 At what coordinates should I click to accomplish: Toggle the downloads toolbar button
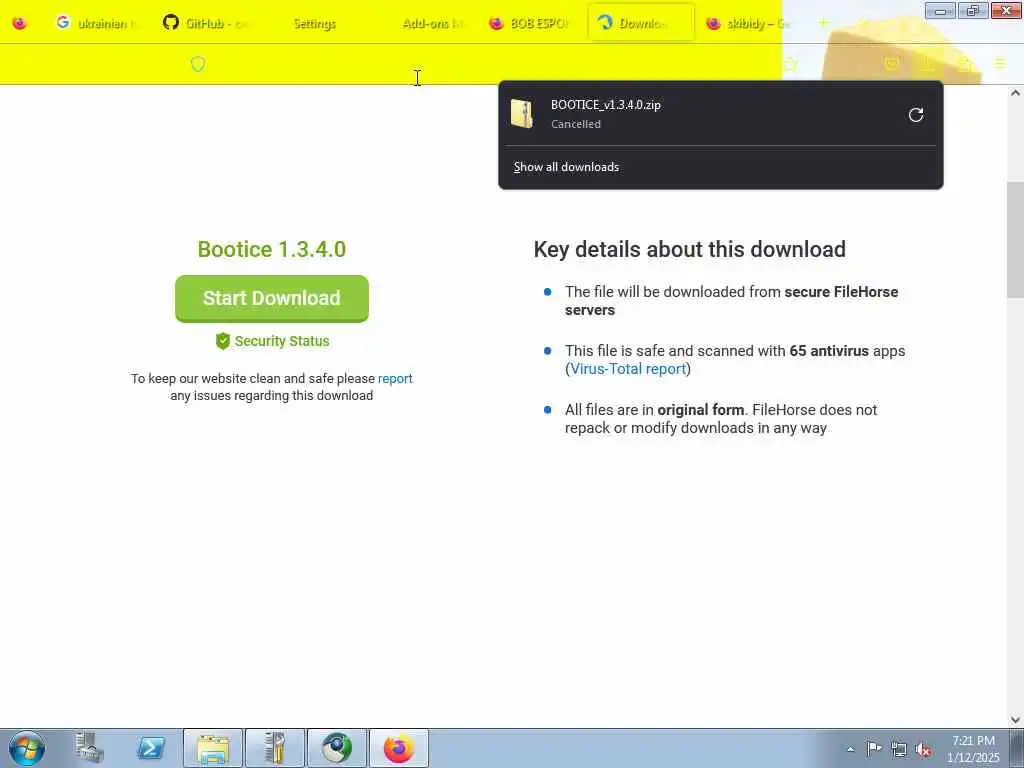point(926,63)
